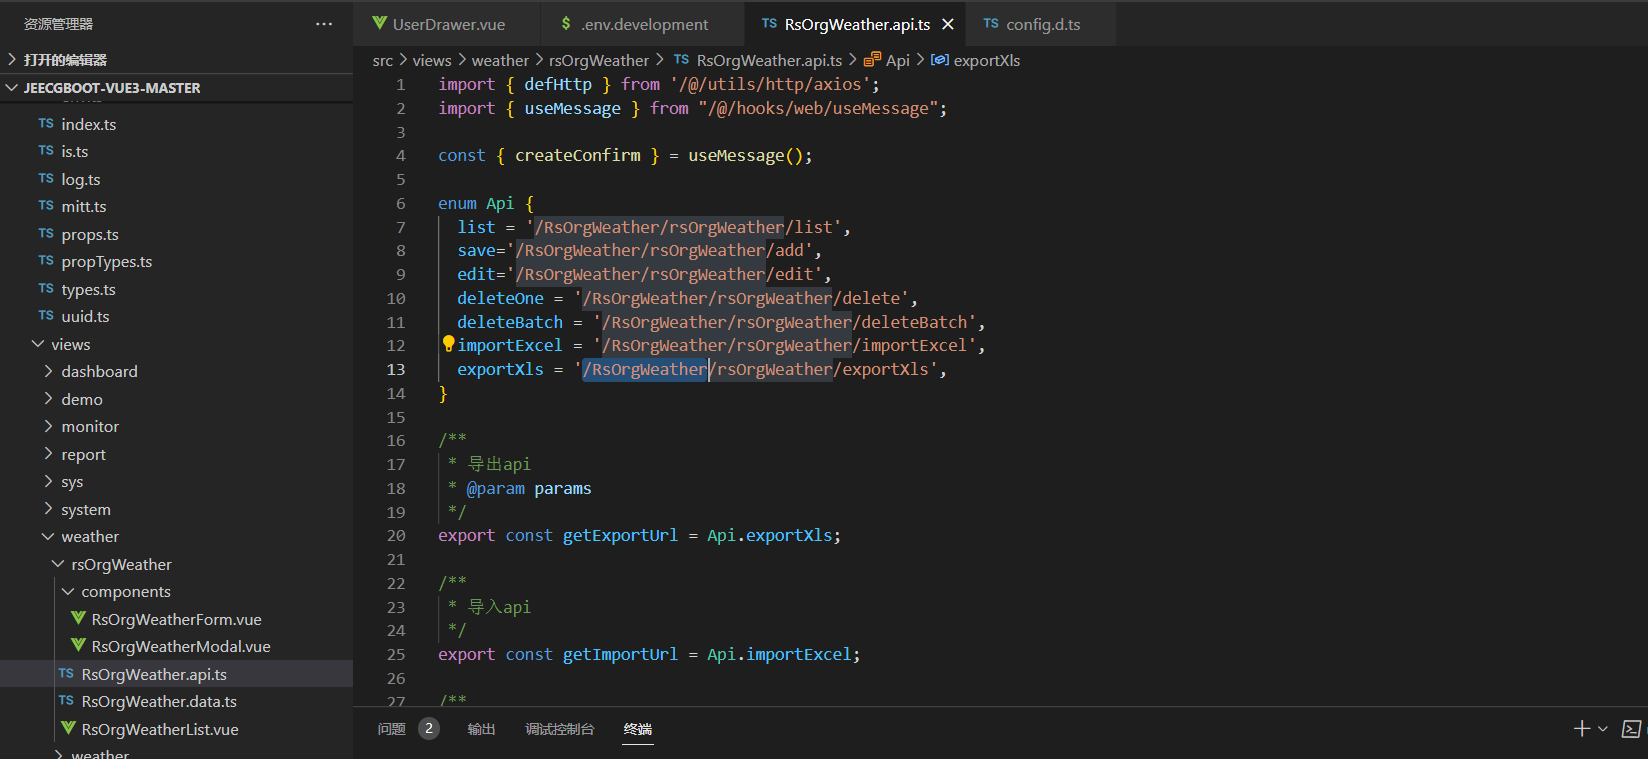Click the terminal shell icon in panel
Viewport: 1648px width, 759px height.
pyautogui.click(x=1631, y=729)
